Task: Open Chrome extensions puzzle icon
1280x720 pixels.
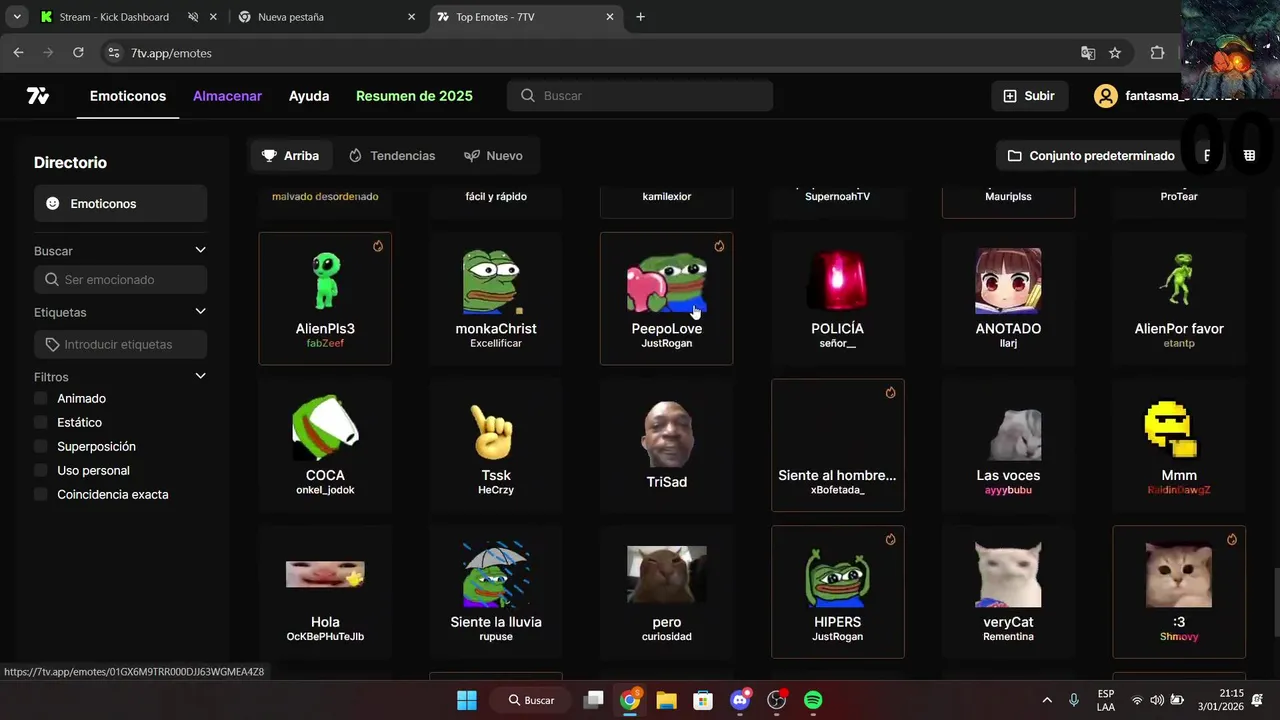Action: pos(1157,53)
